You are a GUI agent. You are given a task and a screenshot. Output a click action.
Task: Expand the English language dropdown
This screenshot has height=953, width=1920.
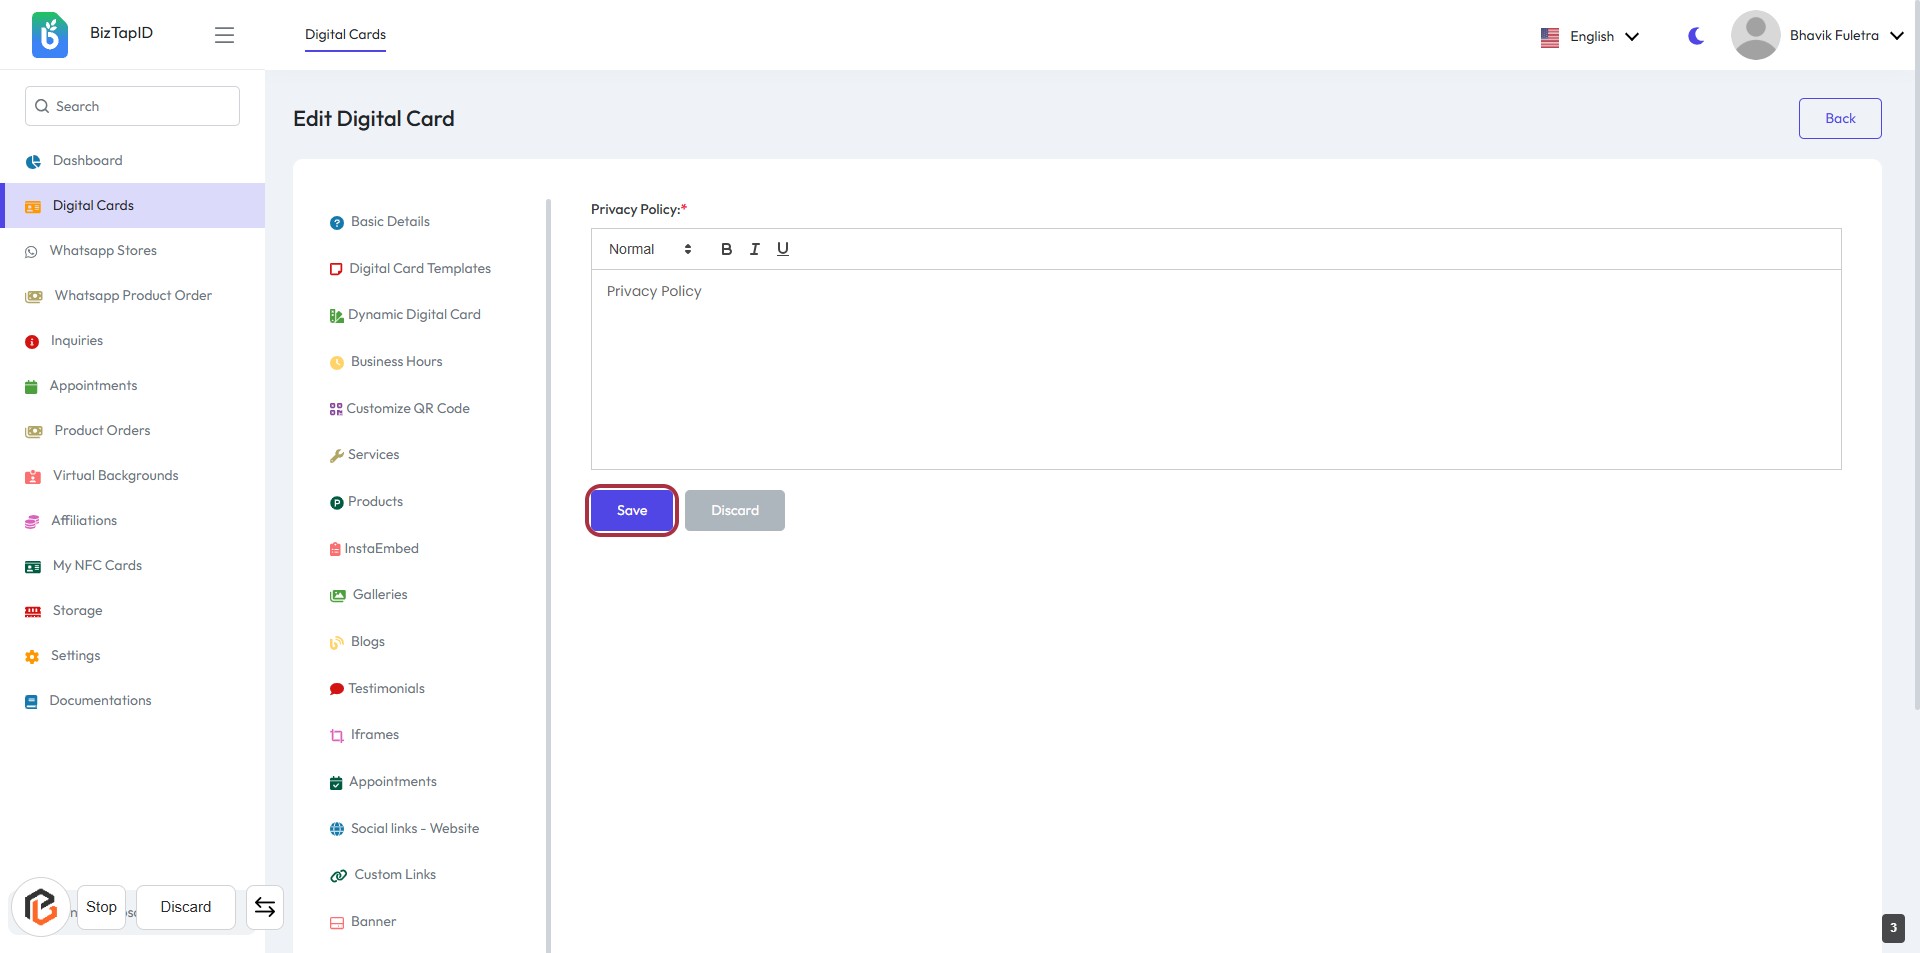(1590, 36)
